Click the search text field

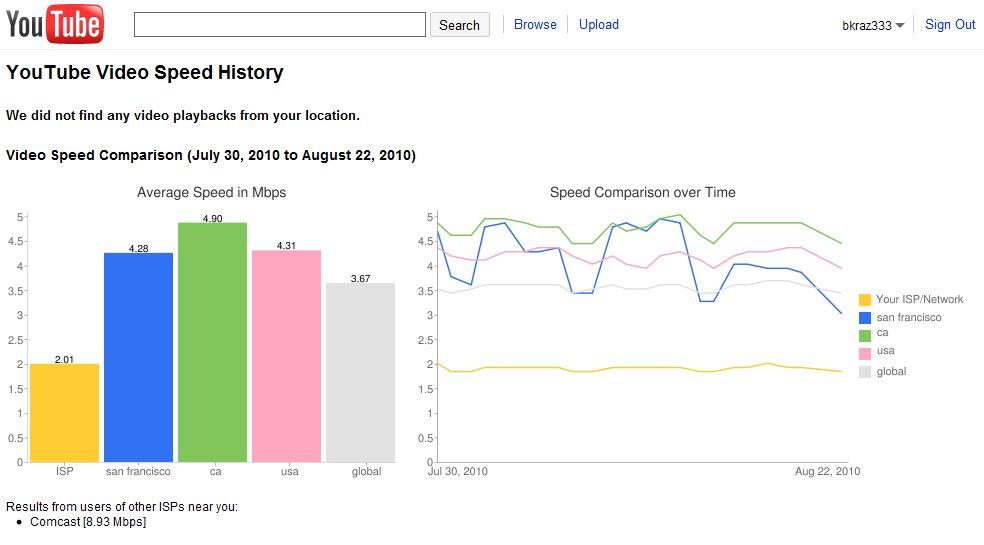point(280,25)
